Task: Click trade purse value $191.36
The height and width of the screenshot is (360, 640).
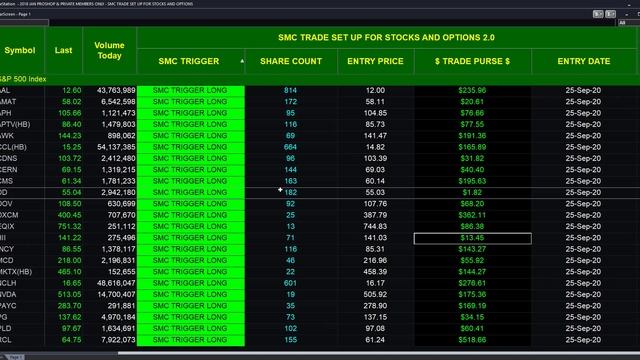Action: pyautogui.click(x=472, y=136)
